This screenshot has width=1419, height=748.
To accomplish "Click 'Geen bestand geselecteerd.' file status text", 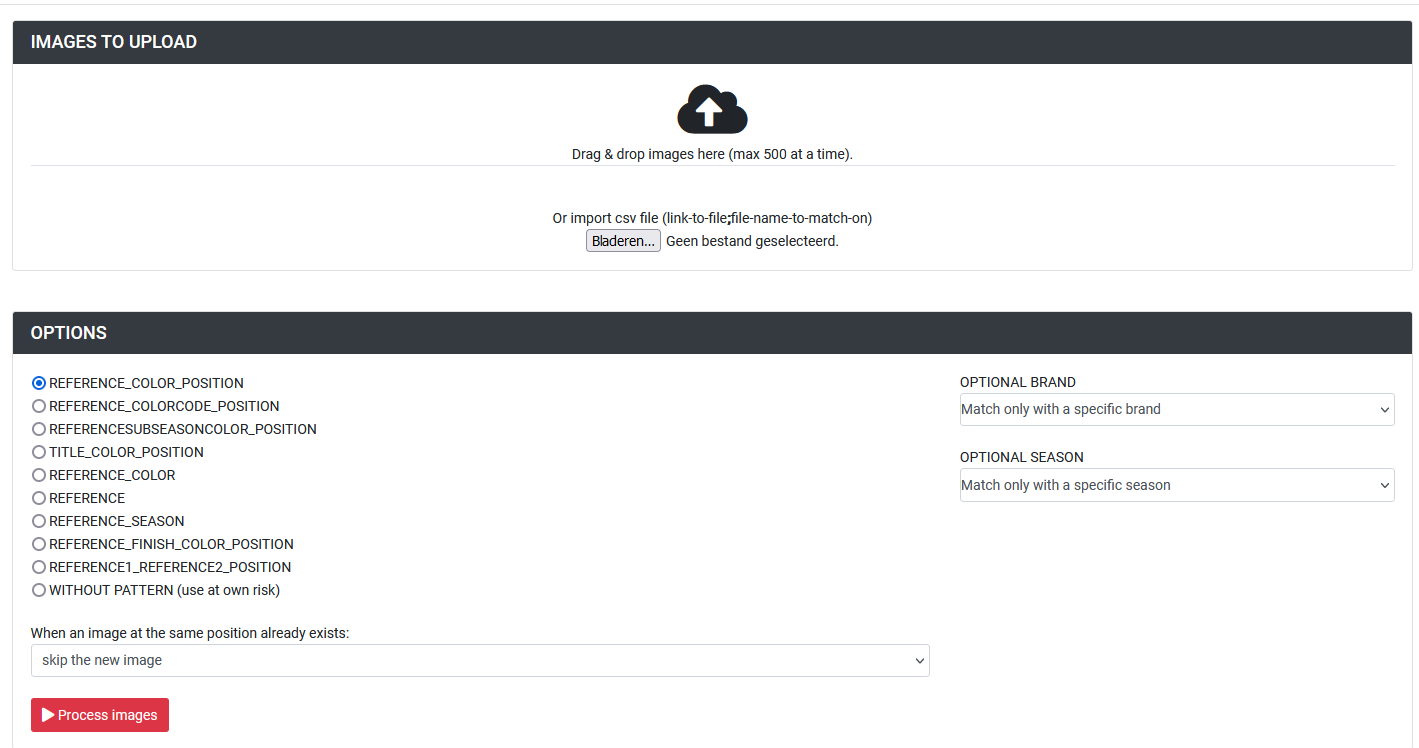I will pos(752,241).
